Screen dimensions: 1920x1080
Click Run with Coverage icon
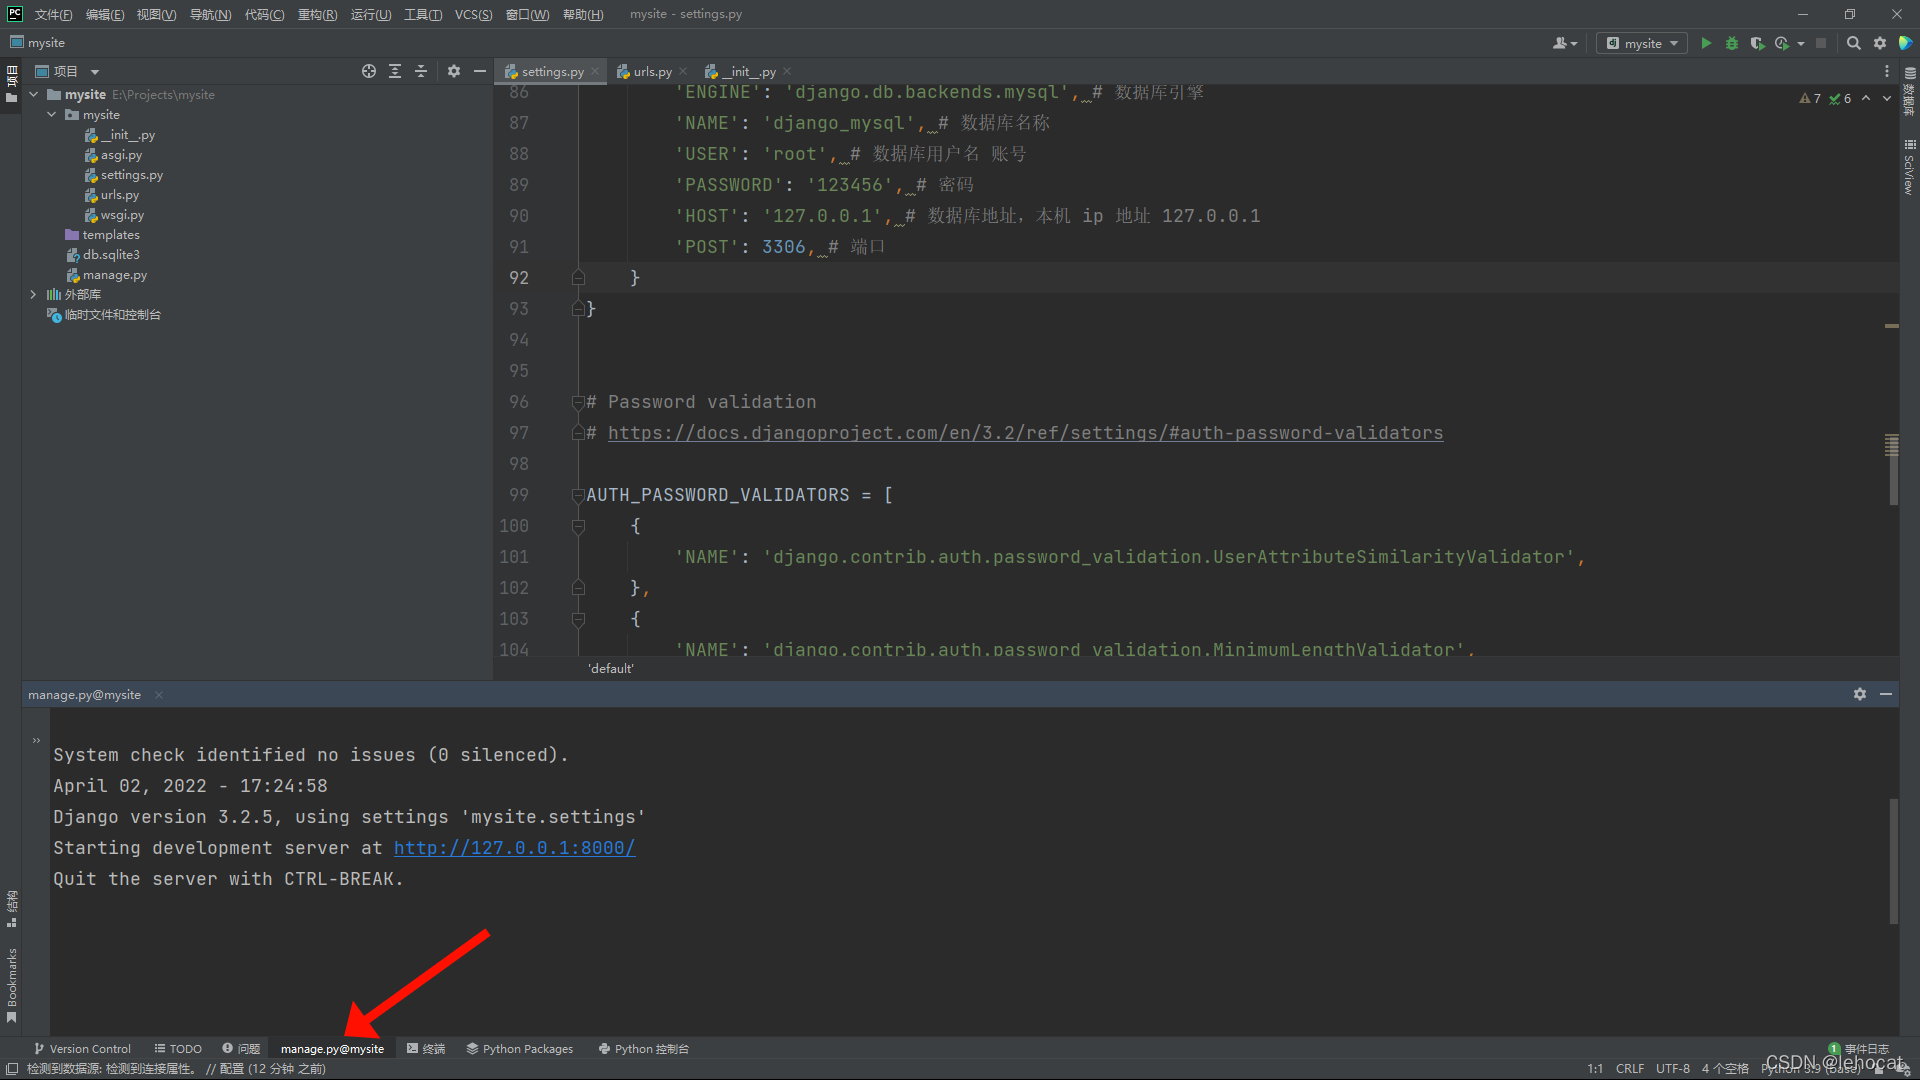tap(1757, 43)
